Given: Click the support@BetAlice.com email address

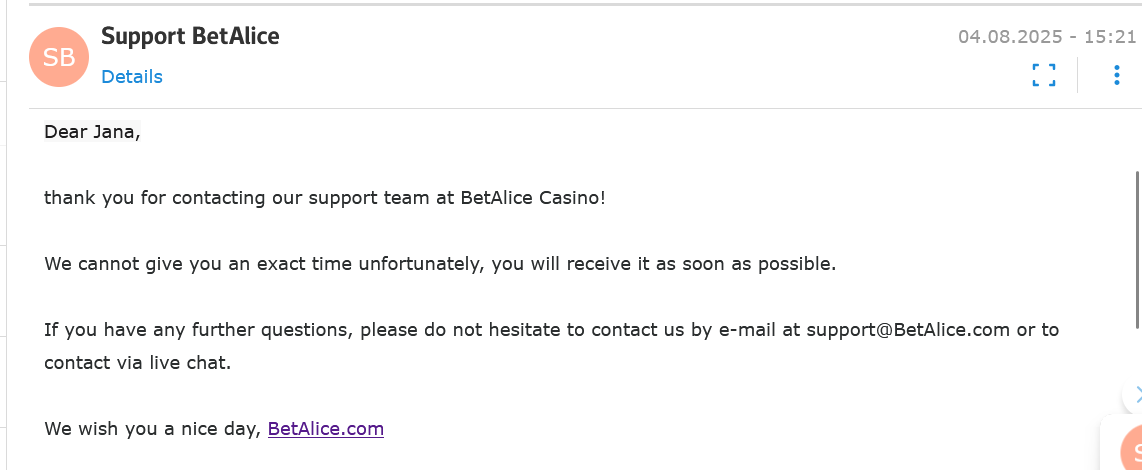Looking at the screenshot, I should click(x=908, y=330).
